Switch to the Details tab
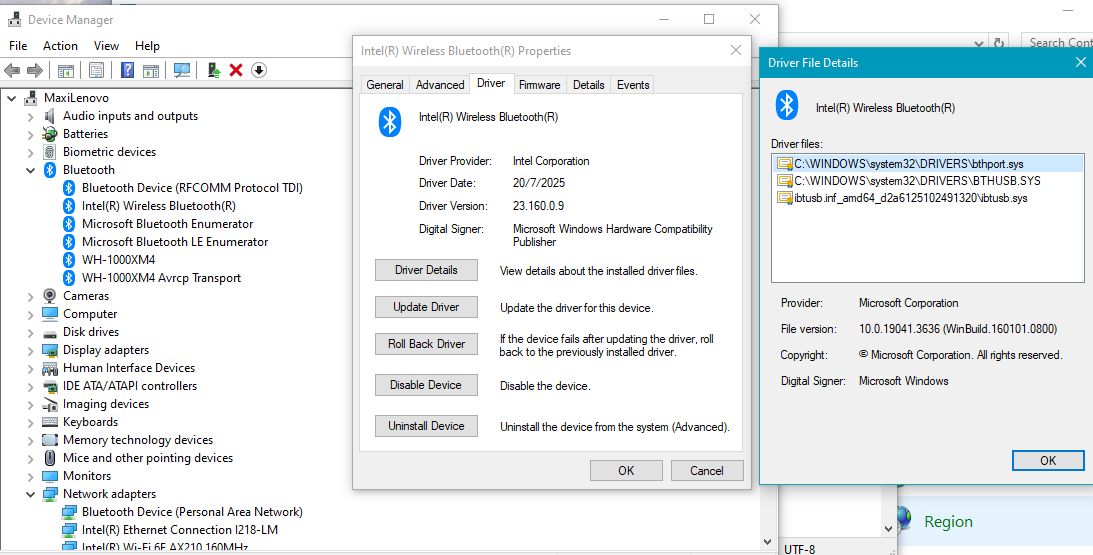The image size is (1093, 555). (588, 84)
